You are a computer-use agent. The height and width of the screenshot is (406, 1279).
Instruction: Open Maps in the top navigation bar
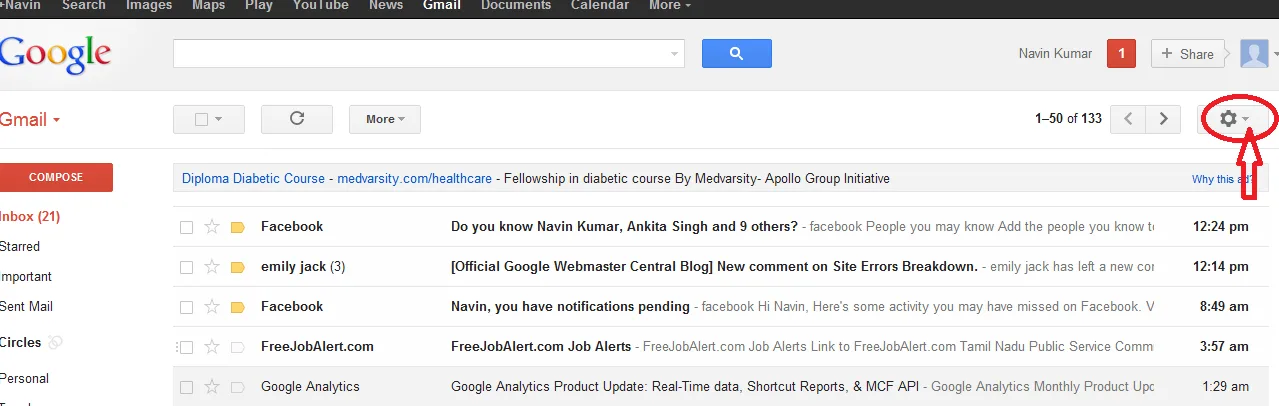(x=207, y=5)
